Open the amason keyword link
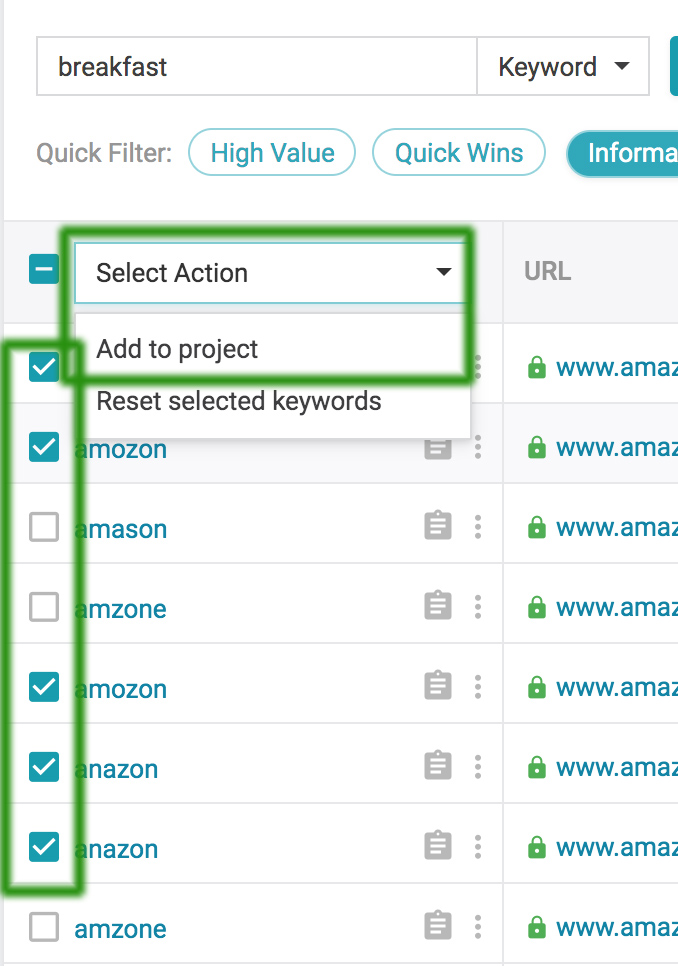Viewport: 678px width, 966px height. coord(121,529)
